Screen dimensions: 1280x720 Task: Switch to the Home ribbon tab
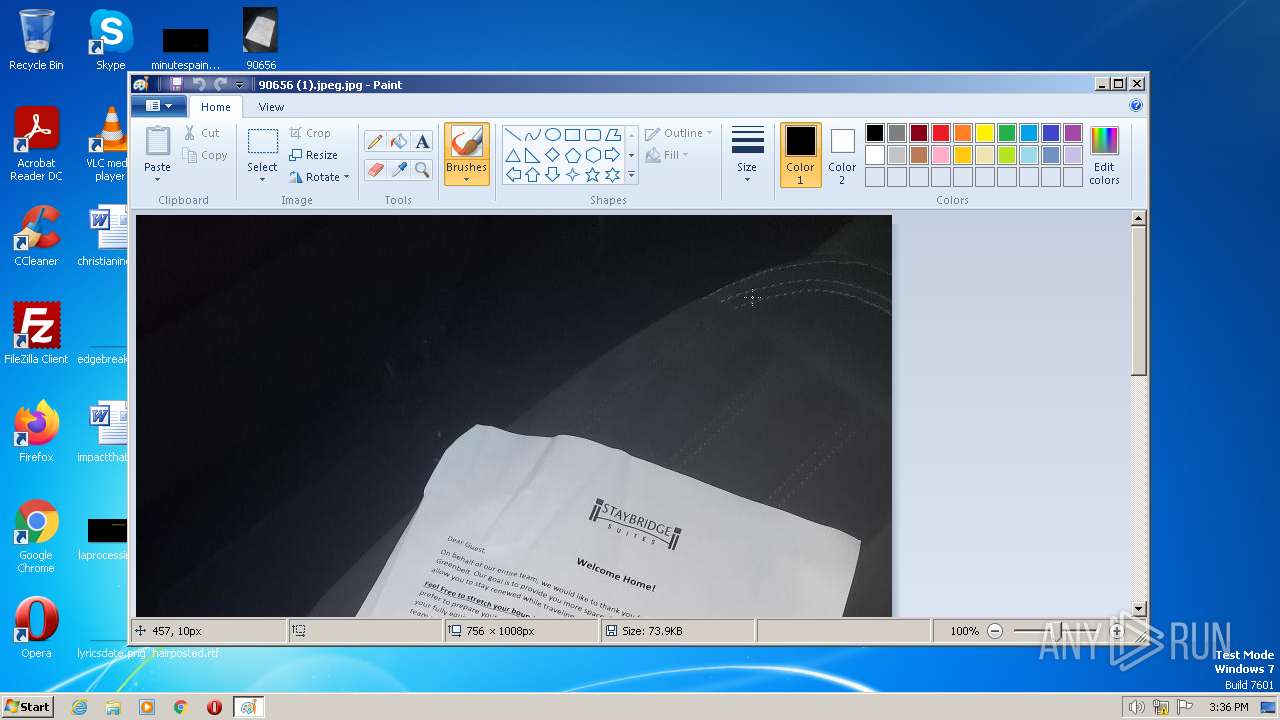[x=215, y=107]
